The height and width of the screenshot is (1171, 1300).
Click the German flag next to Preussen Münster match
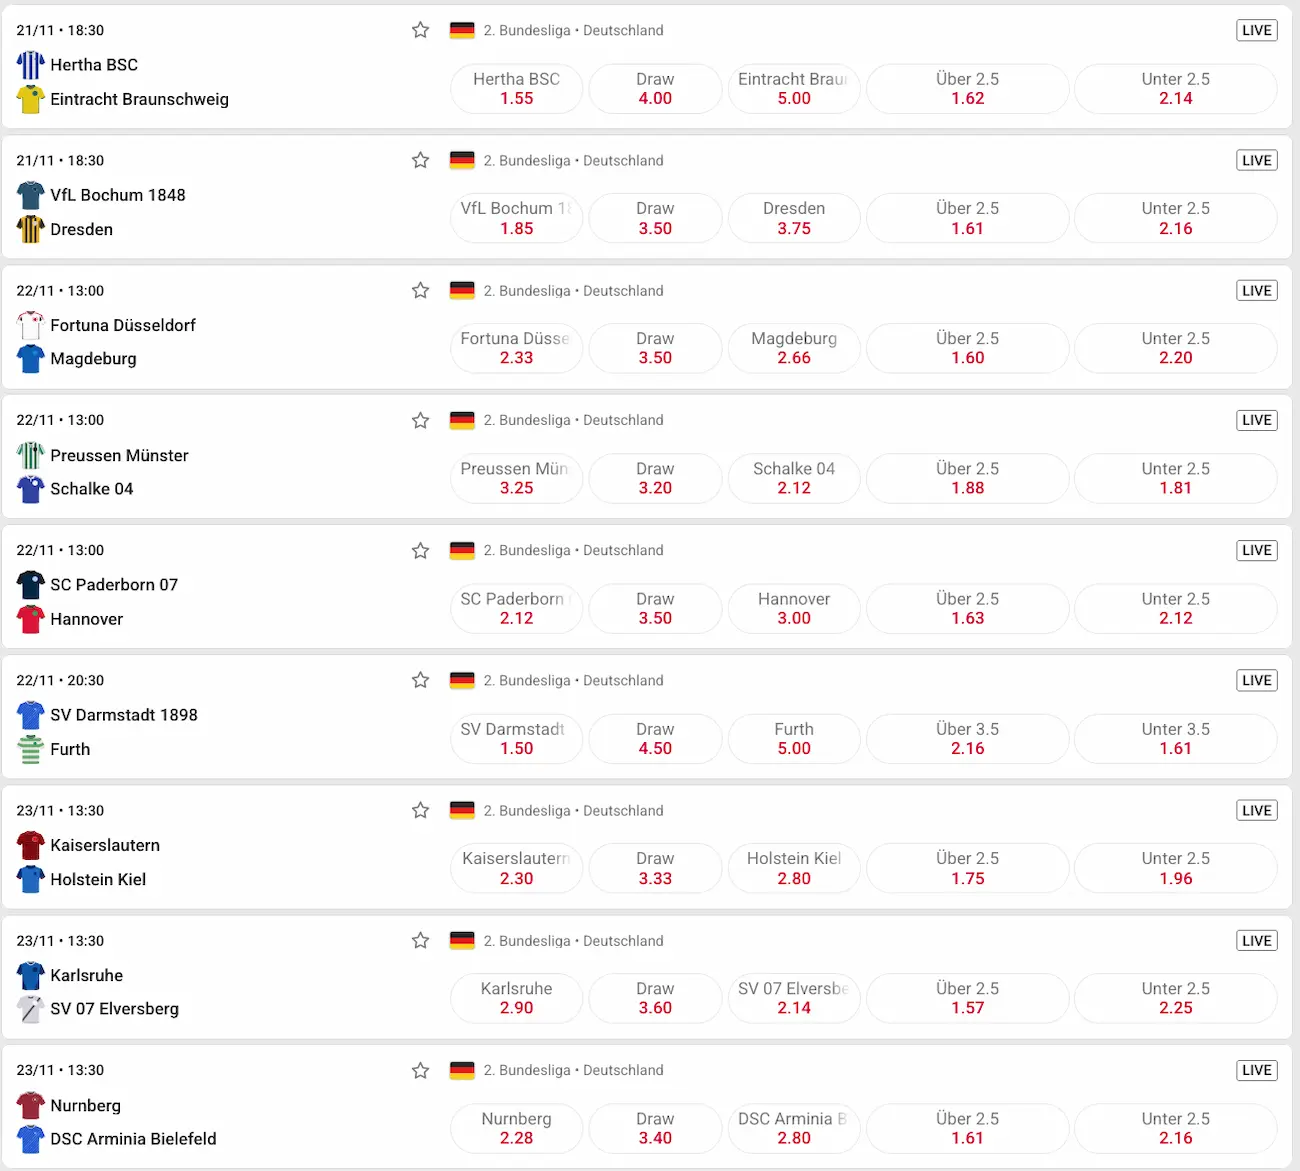click(462, 420)
